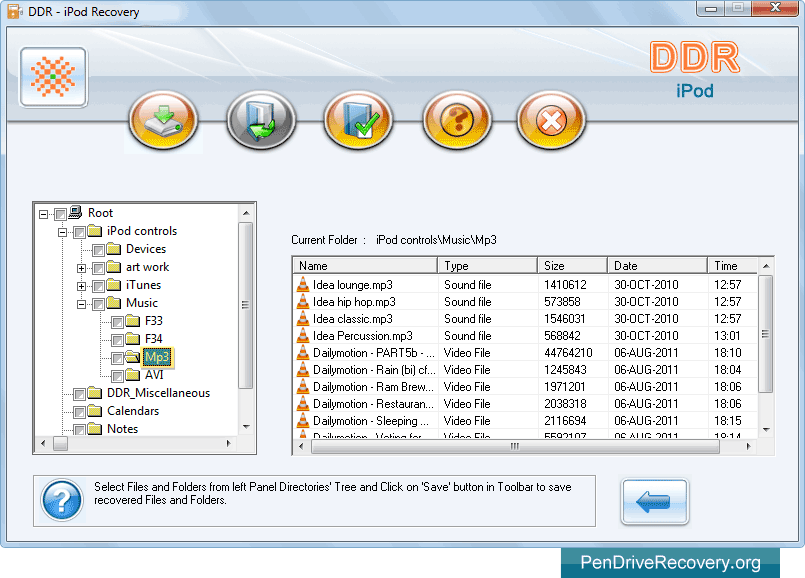The image size is (805, 578).
Task: Toggle the iTunes checkbox
Action: pos(99,286)
